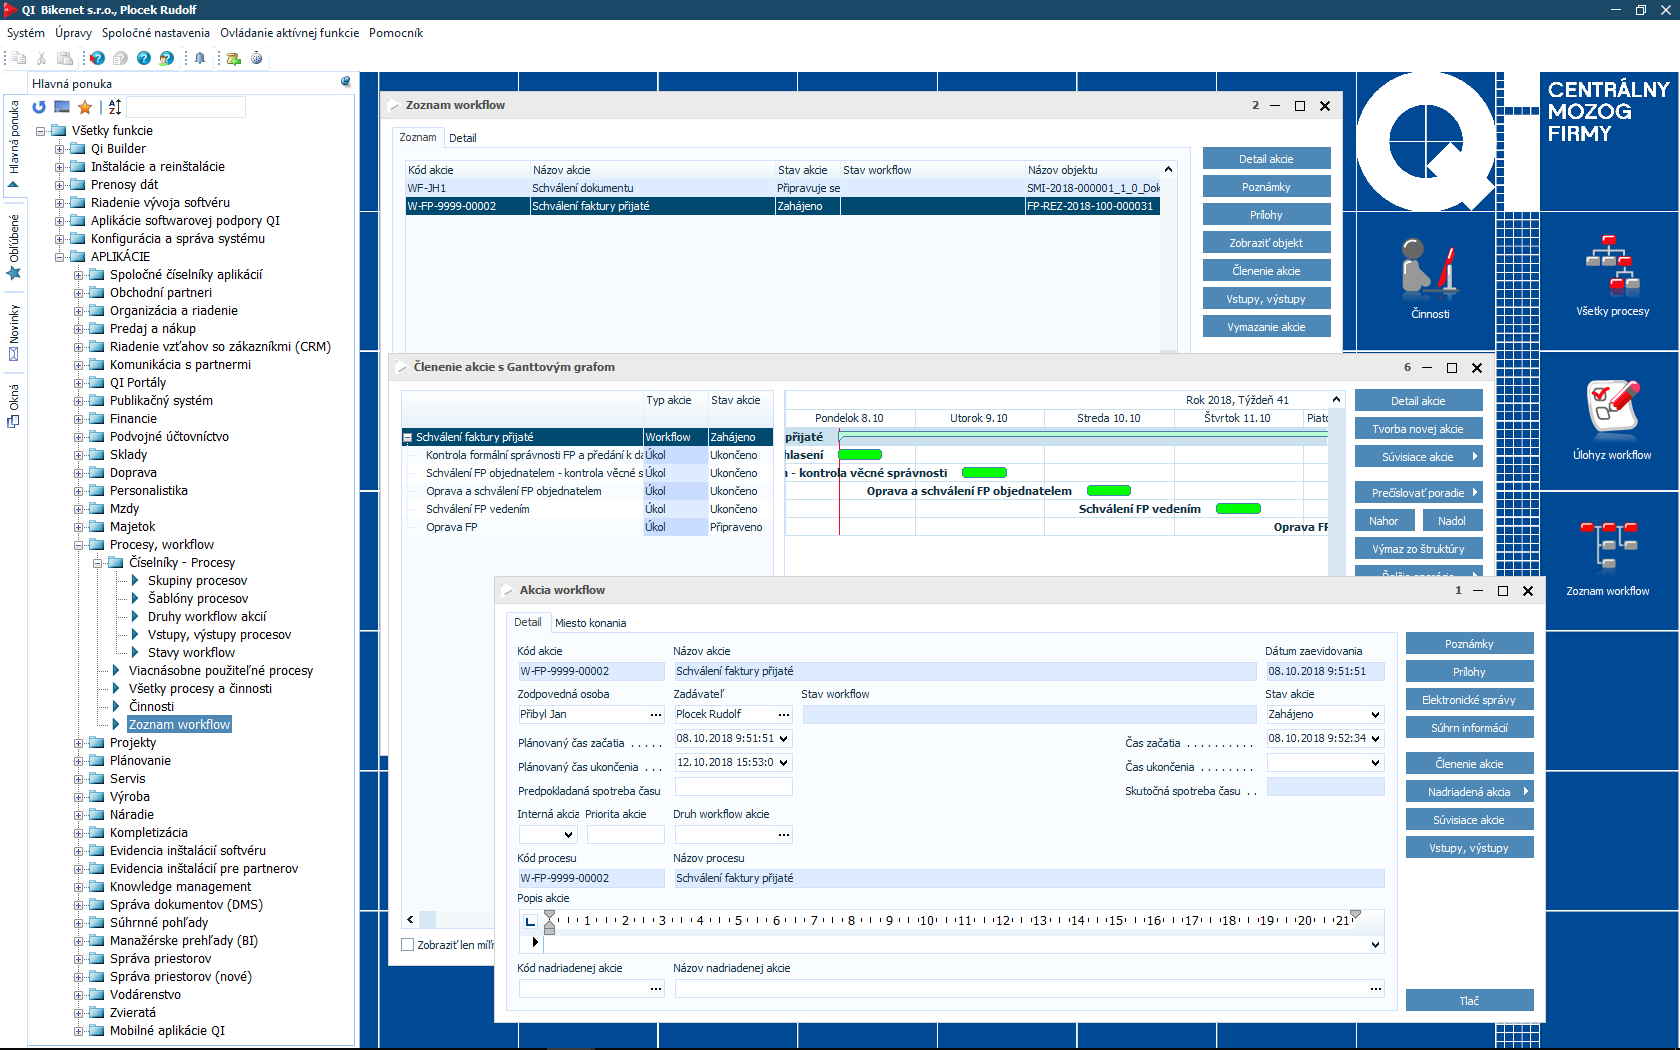Open the Interná akcie dropdown
The image size is (1680, 1050).
[x=568, y=835]
